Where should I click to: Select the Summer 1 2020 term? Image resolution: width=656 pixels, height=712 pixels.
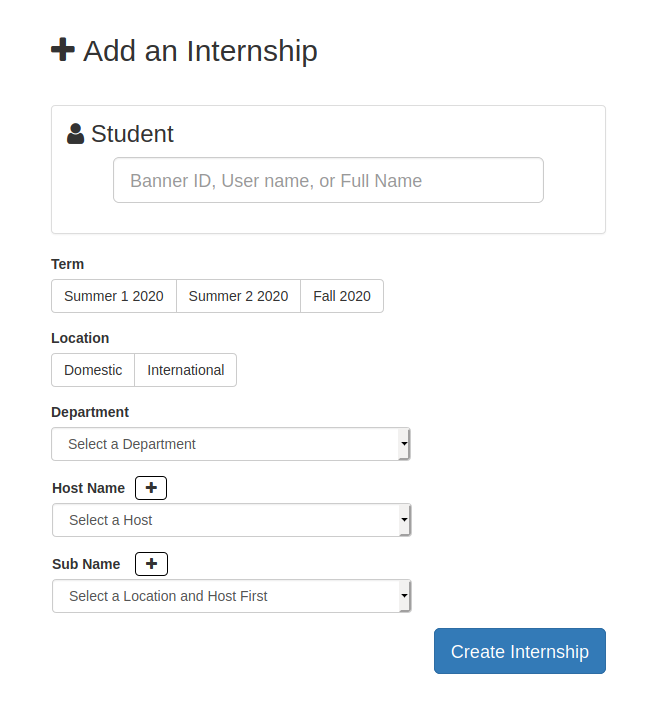tap(113, 296)
